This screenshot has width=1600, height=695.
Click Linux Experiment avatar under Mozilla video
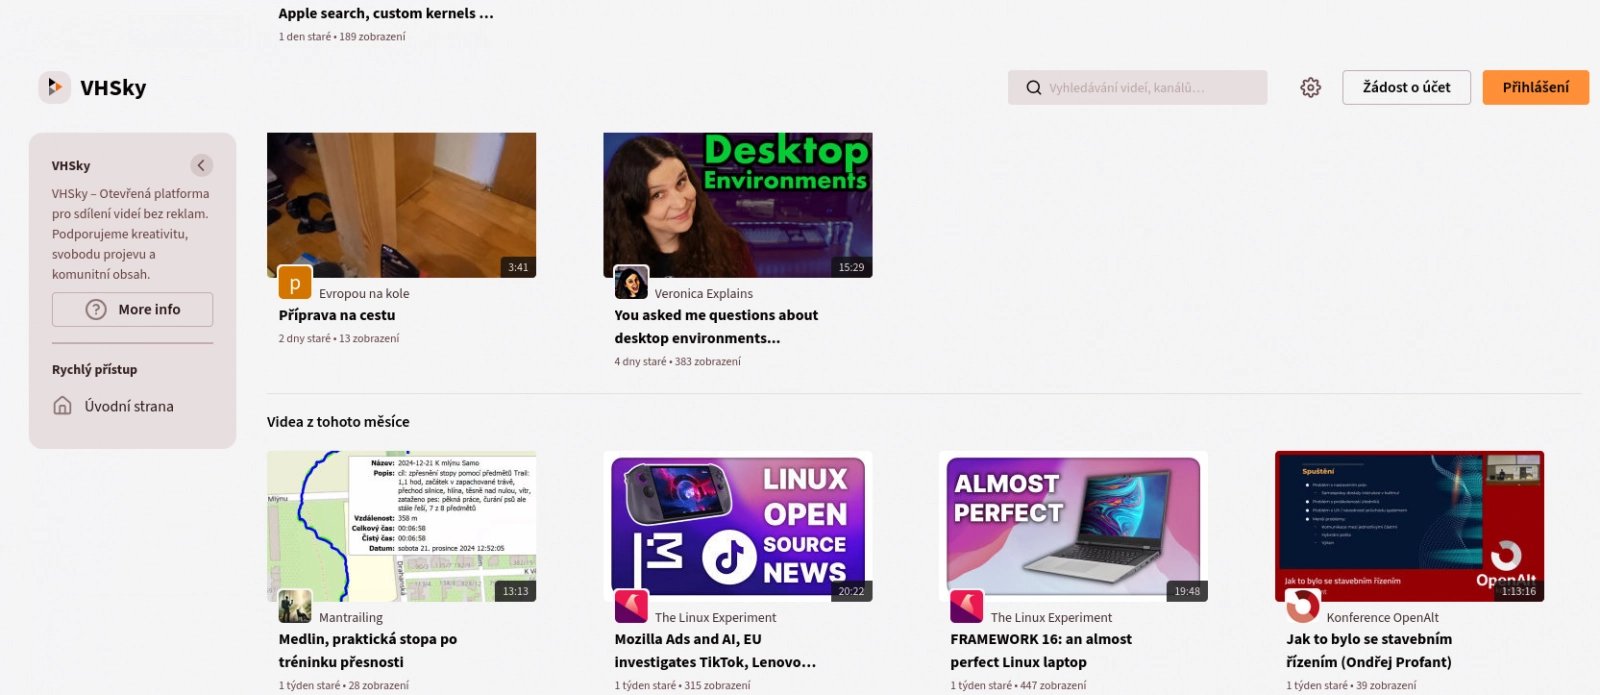tap(631, 607)
